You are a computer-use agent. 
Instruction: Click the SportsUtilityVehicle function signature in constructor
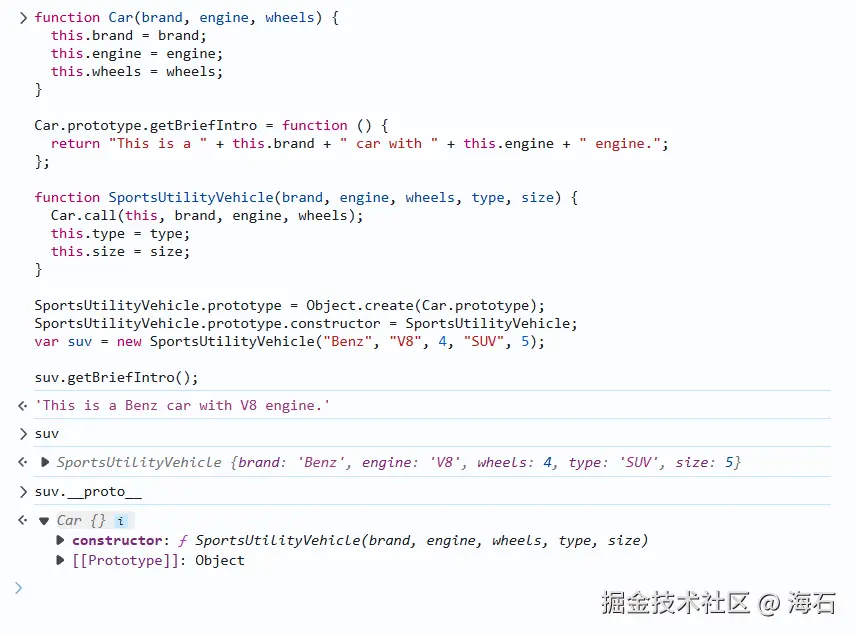coord(420,540)
